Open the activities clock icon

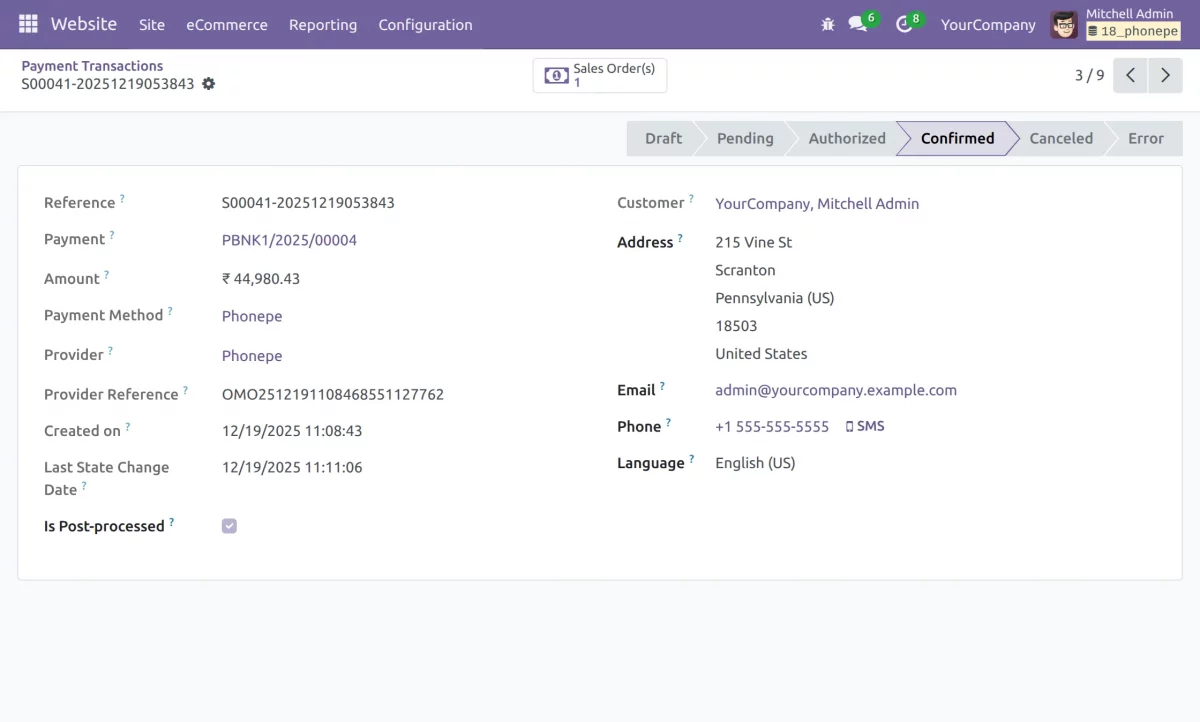903,24
